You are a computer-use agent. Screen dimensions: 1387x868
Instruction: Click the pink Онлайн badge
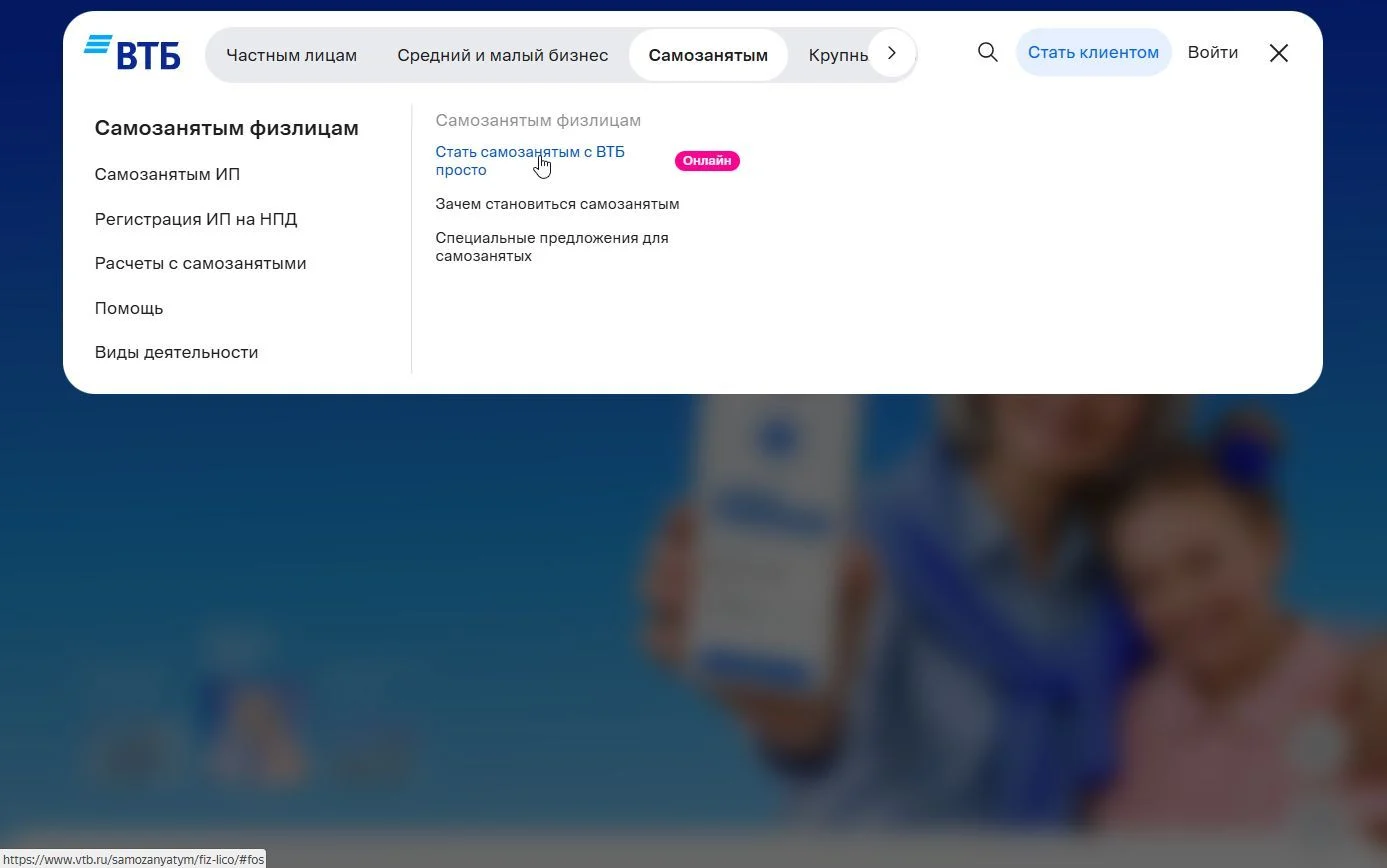point(707,161)
